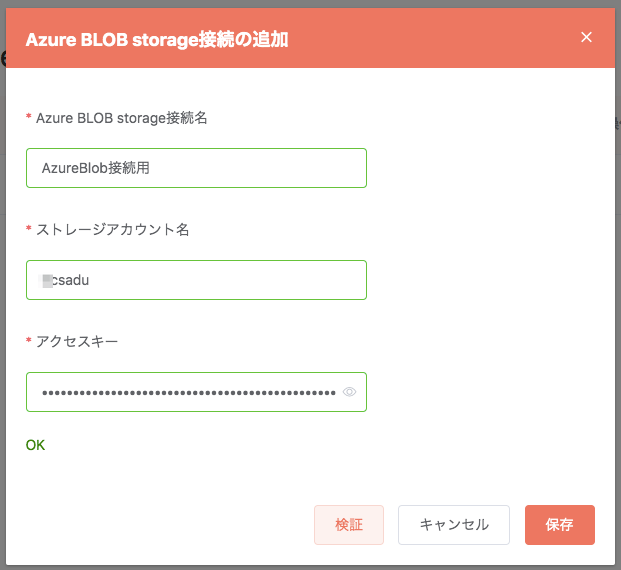
Task: Click the アクセスキー label
Action: 77,341
